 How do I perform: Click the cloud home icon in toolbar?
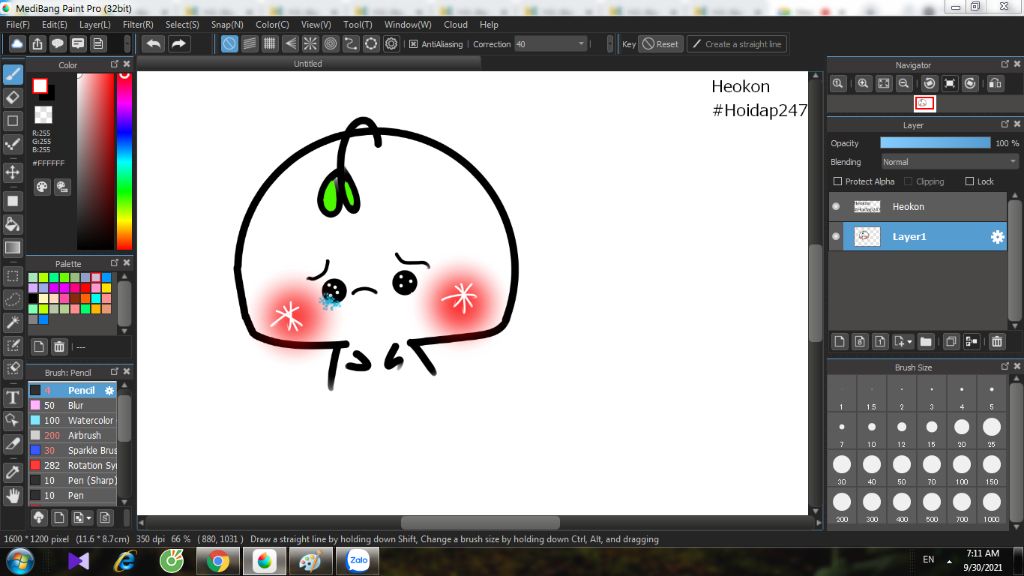pos(17,44)
